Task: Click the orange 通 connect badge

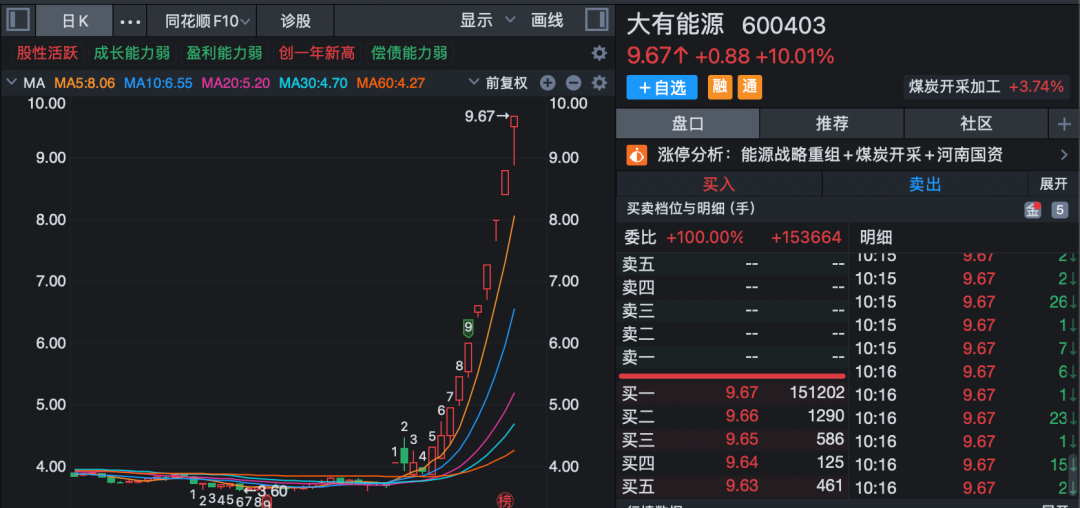Action: 749,87
